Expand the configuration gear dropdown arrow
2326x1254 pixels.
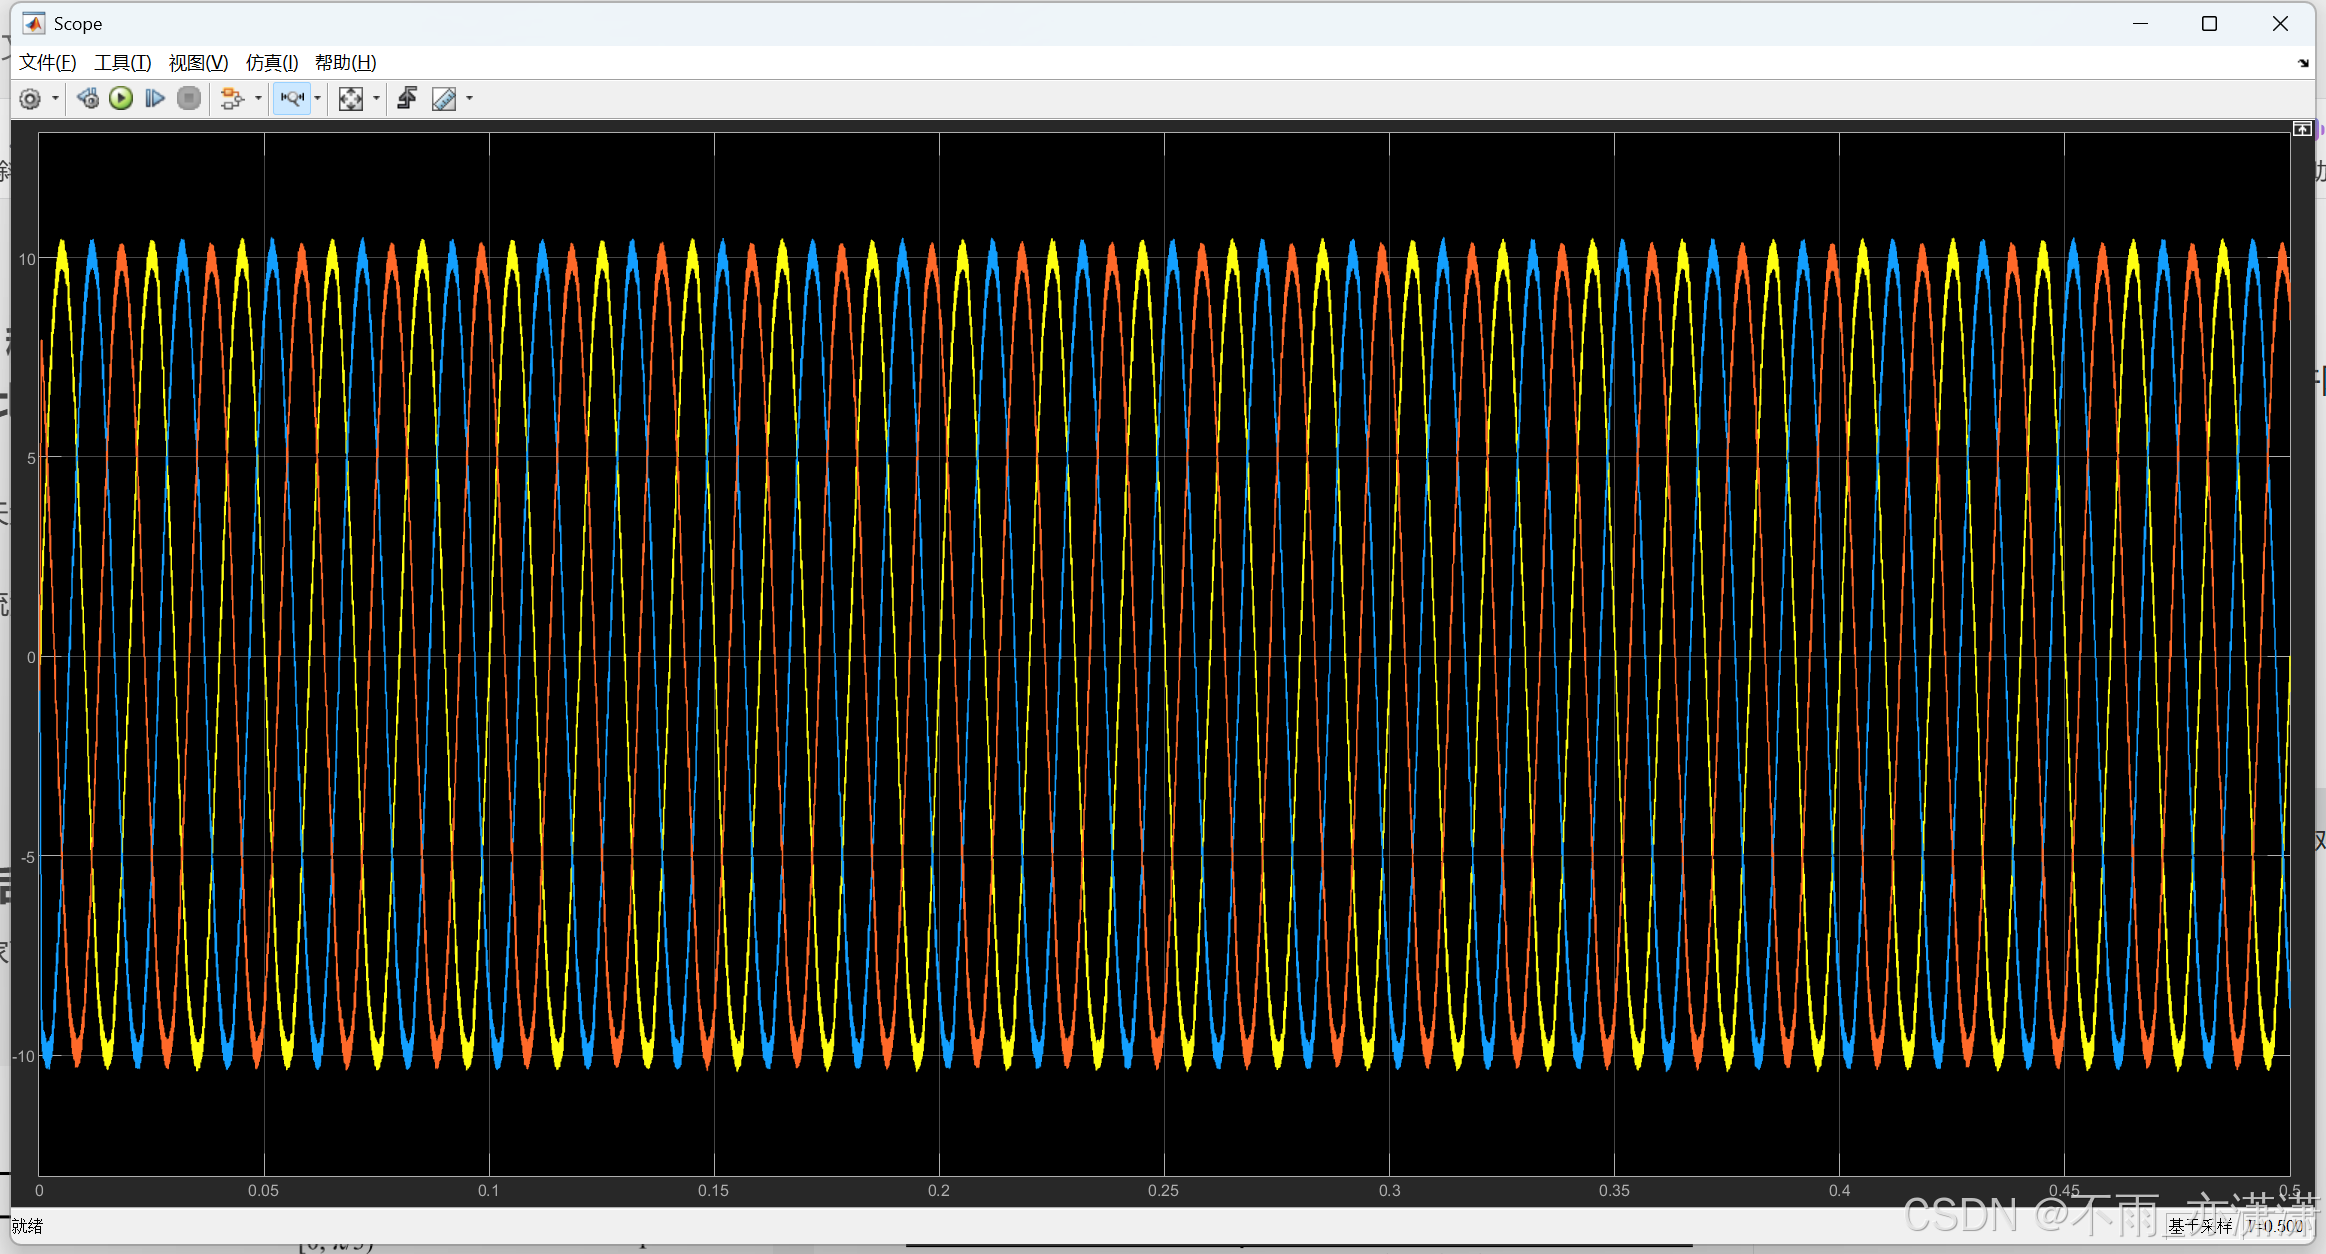point(55,98)
